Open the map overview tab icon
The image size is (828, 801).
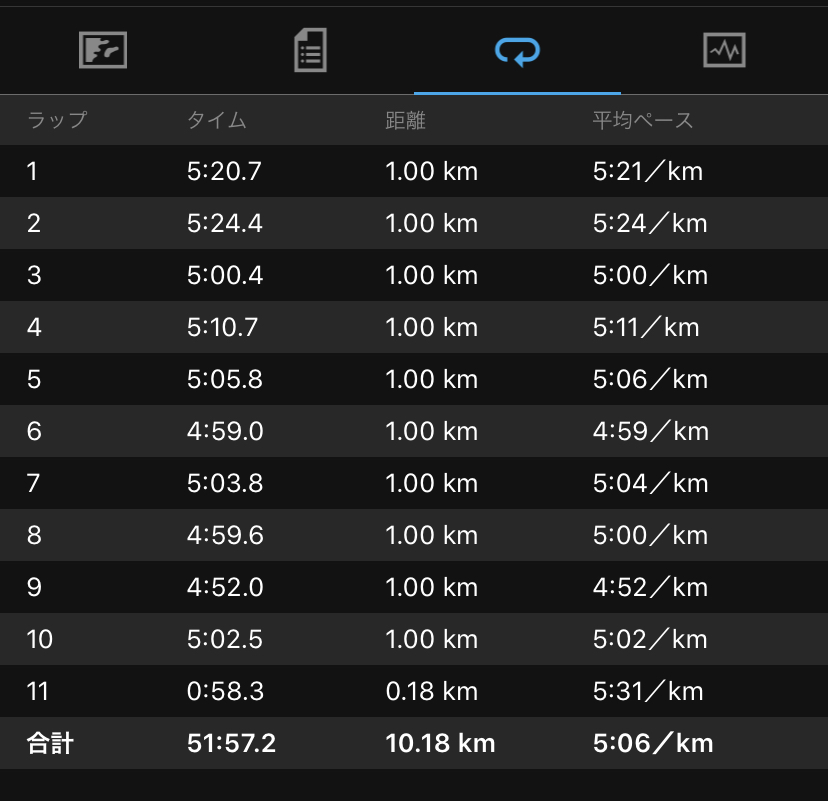click(103, 50)
